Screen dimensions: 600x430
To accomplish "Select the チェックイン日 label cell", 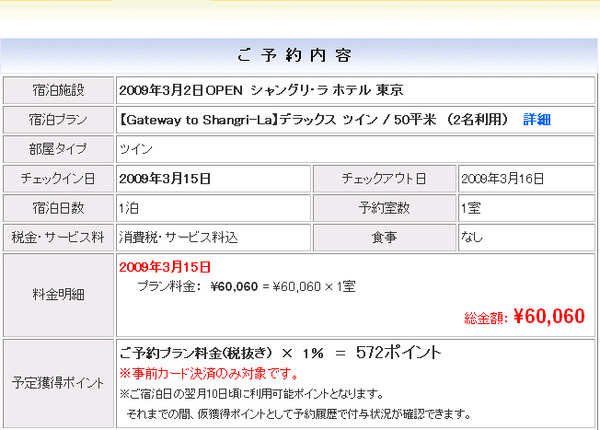I will pyautogui.click(x=59, y=179).
